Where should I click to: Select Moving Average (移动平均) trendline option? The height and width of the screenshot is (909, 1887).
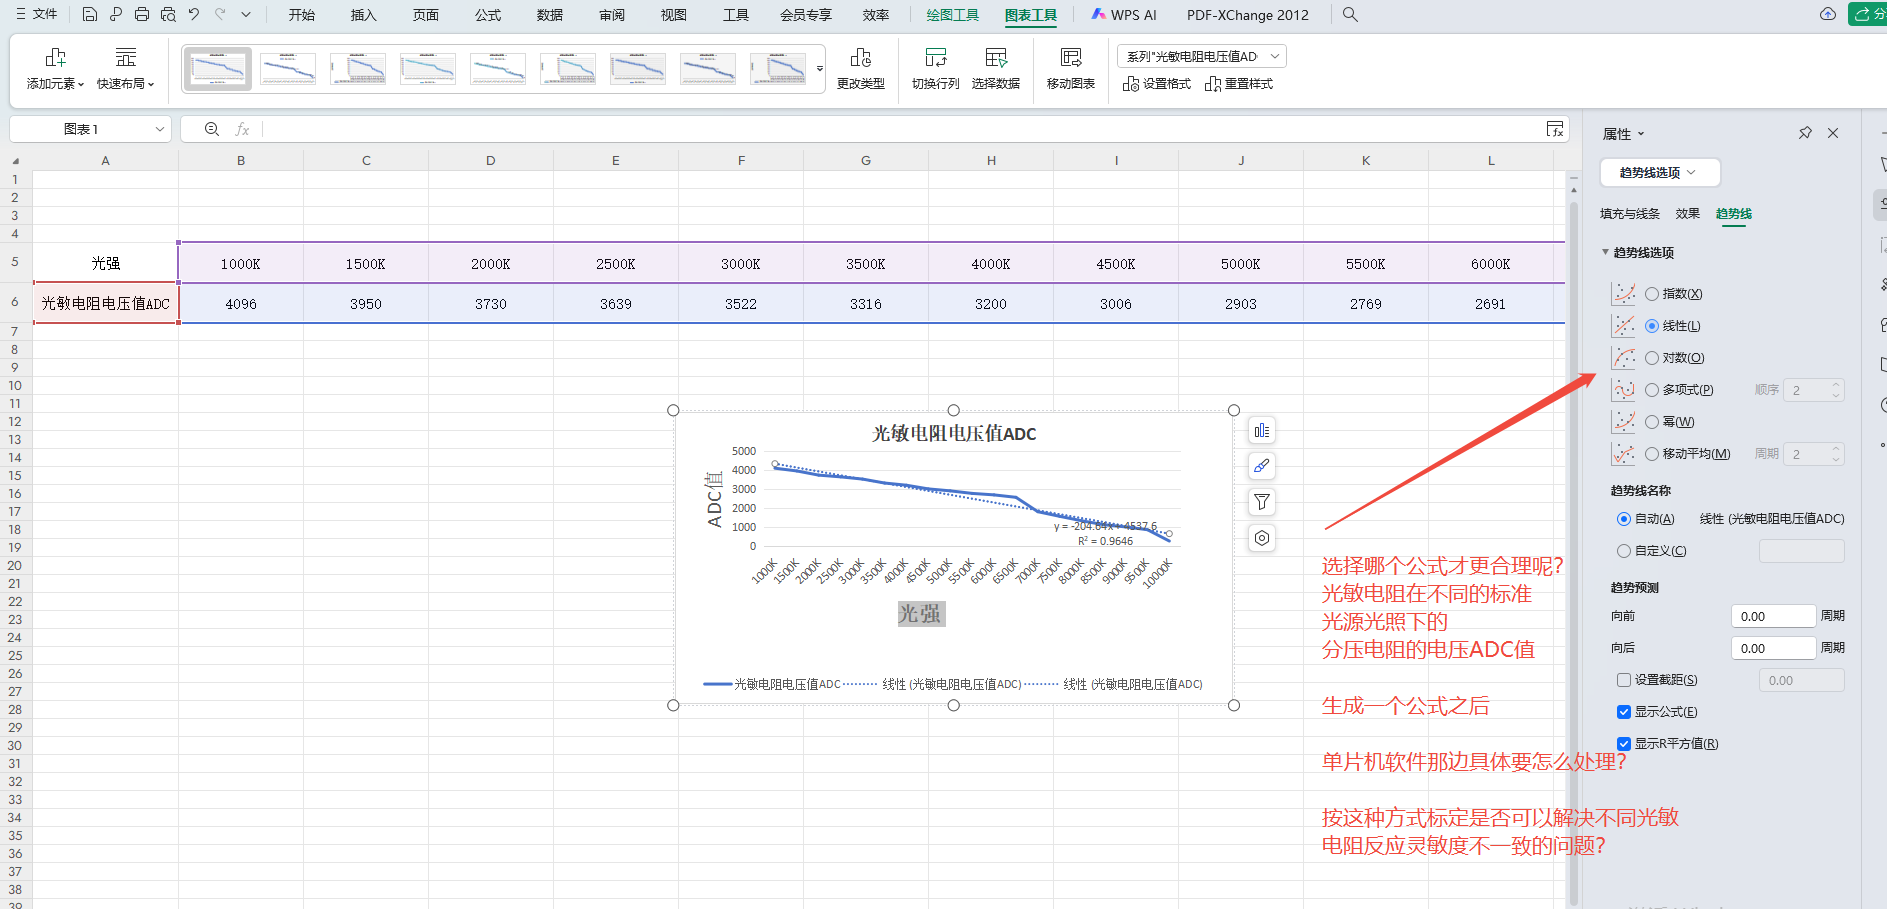pyautogui.click(x=1652, y=454)
